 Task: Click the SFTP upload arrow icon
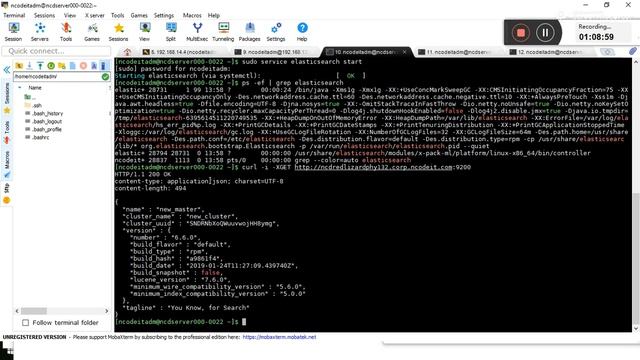[x=40, y=66]
